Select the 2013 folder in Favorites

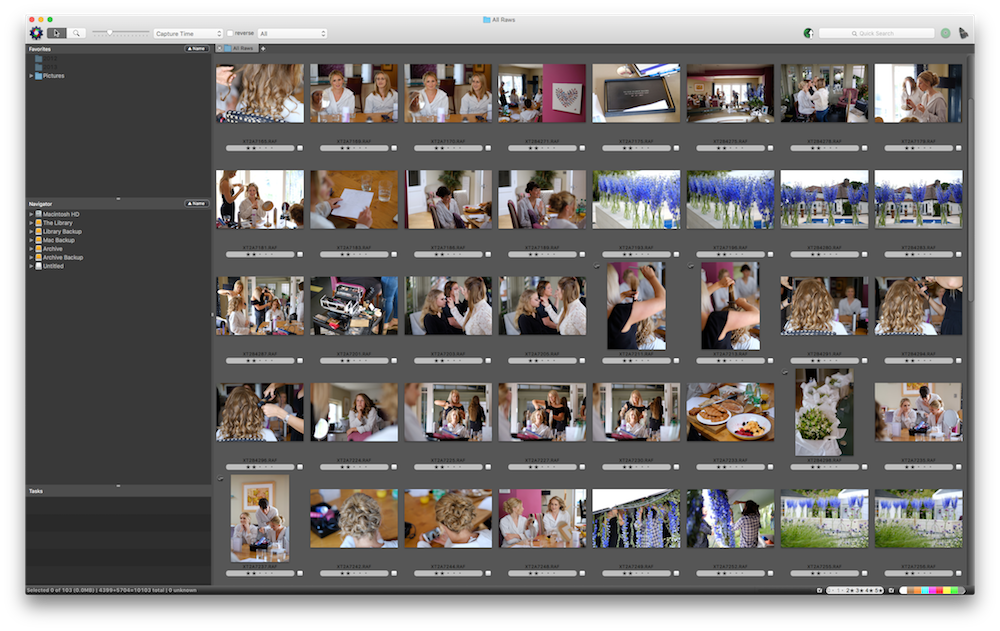click(x=46, y=67)
